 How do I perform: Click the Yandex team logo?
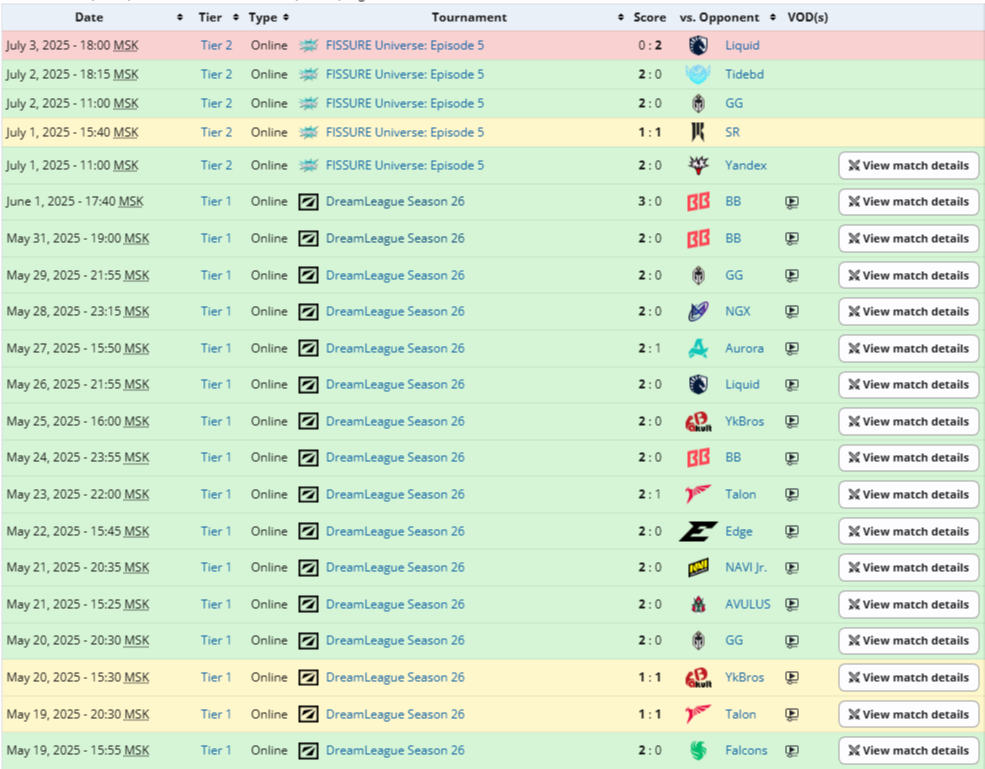click(698, 165)
